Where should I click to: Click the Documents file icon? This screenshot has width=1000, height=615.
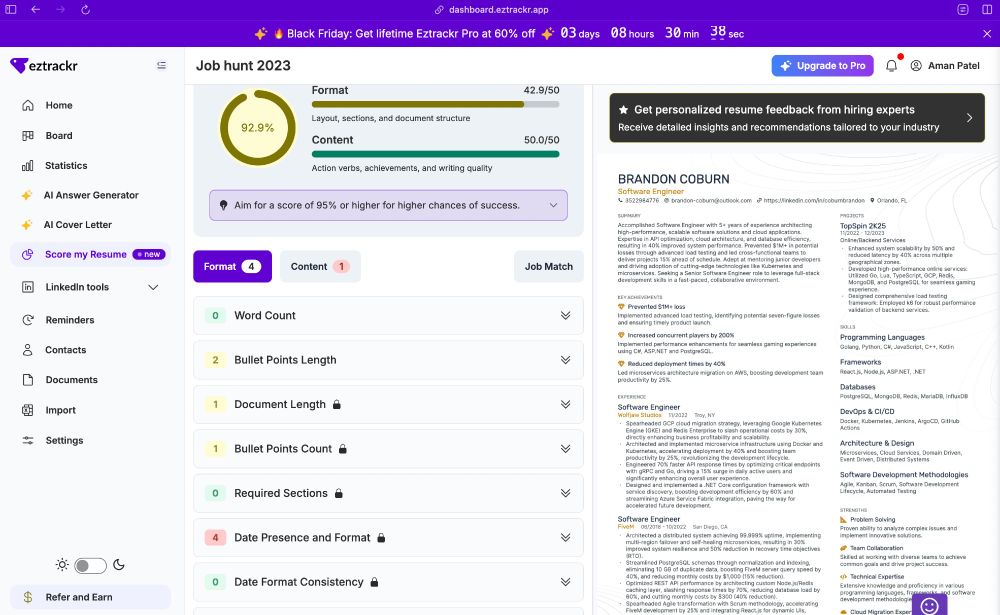click(27, 380)
